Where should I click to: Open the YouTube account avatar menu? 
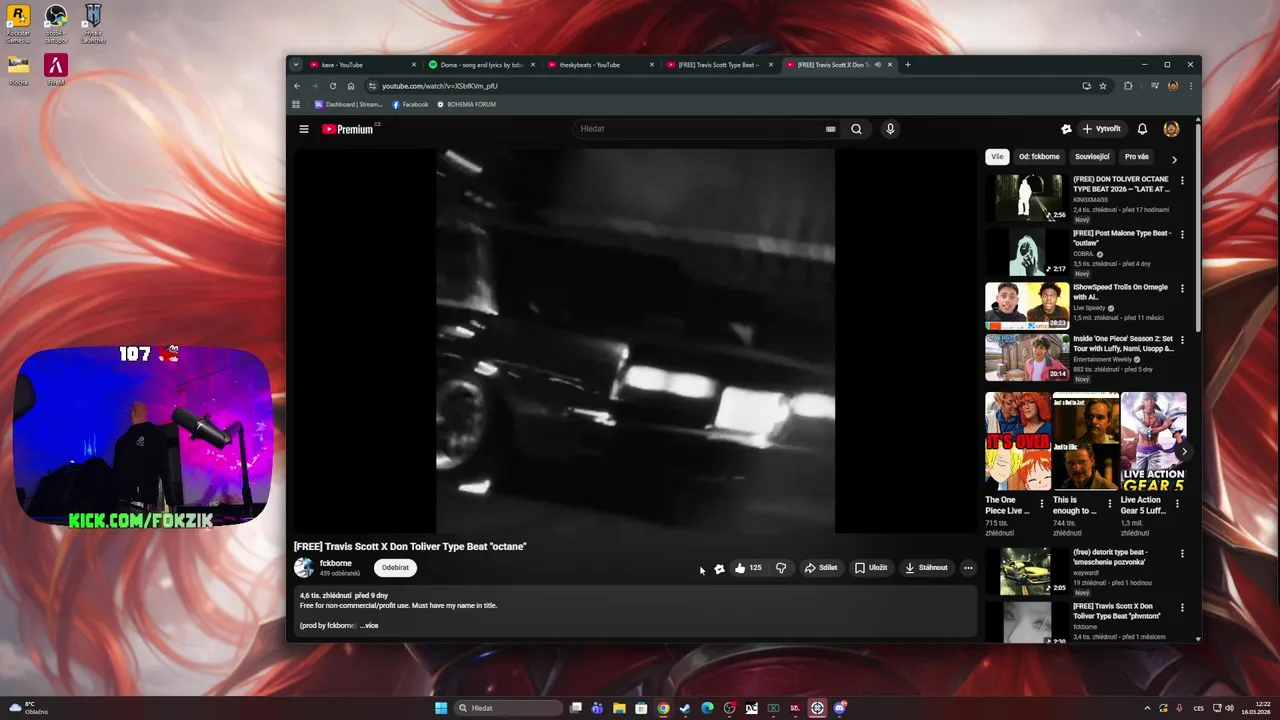[1171, 129]
